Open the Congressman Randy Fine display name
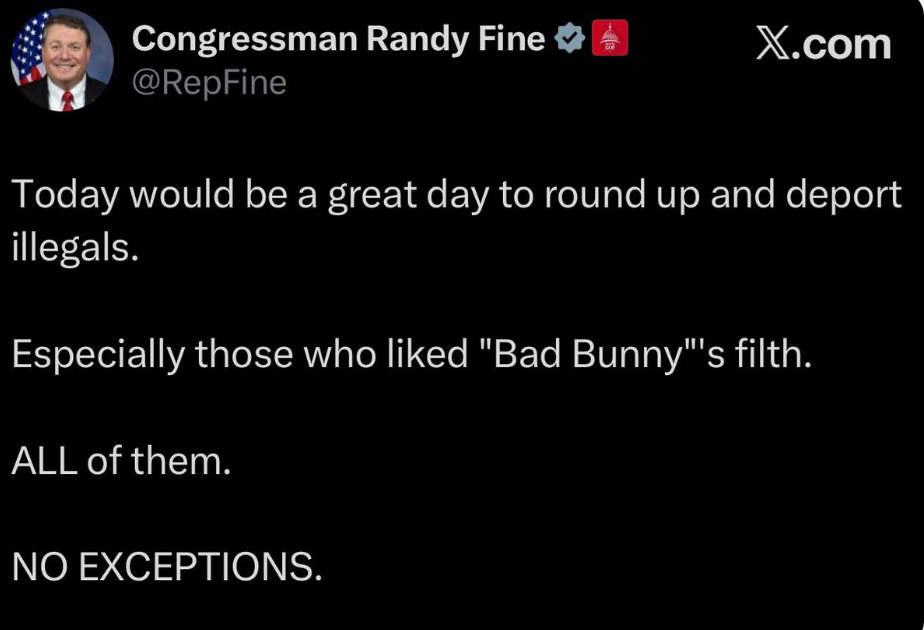Image resolution: width=924 pixels, height=630 pixels. [x=339, y=39]
